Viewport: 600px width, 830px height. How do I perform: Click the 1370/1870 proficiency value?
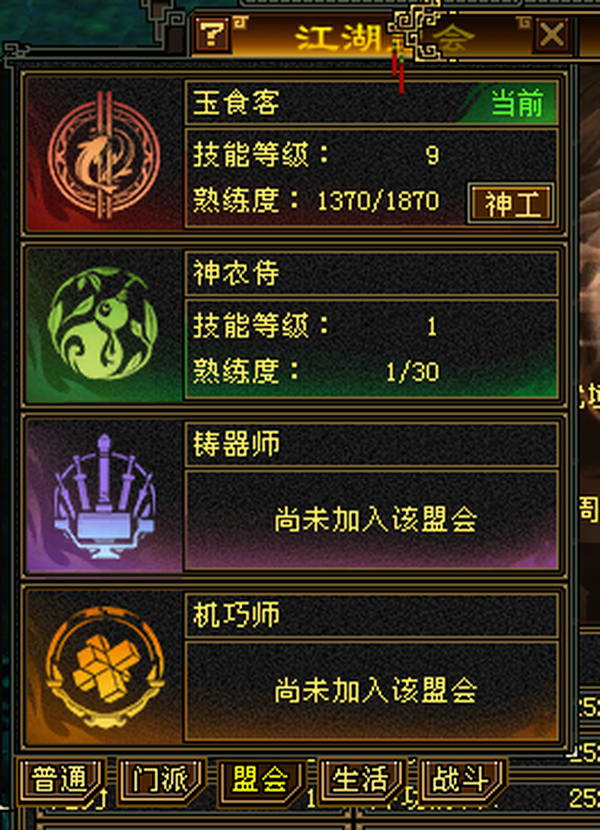[378, 201]
